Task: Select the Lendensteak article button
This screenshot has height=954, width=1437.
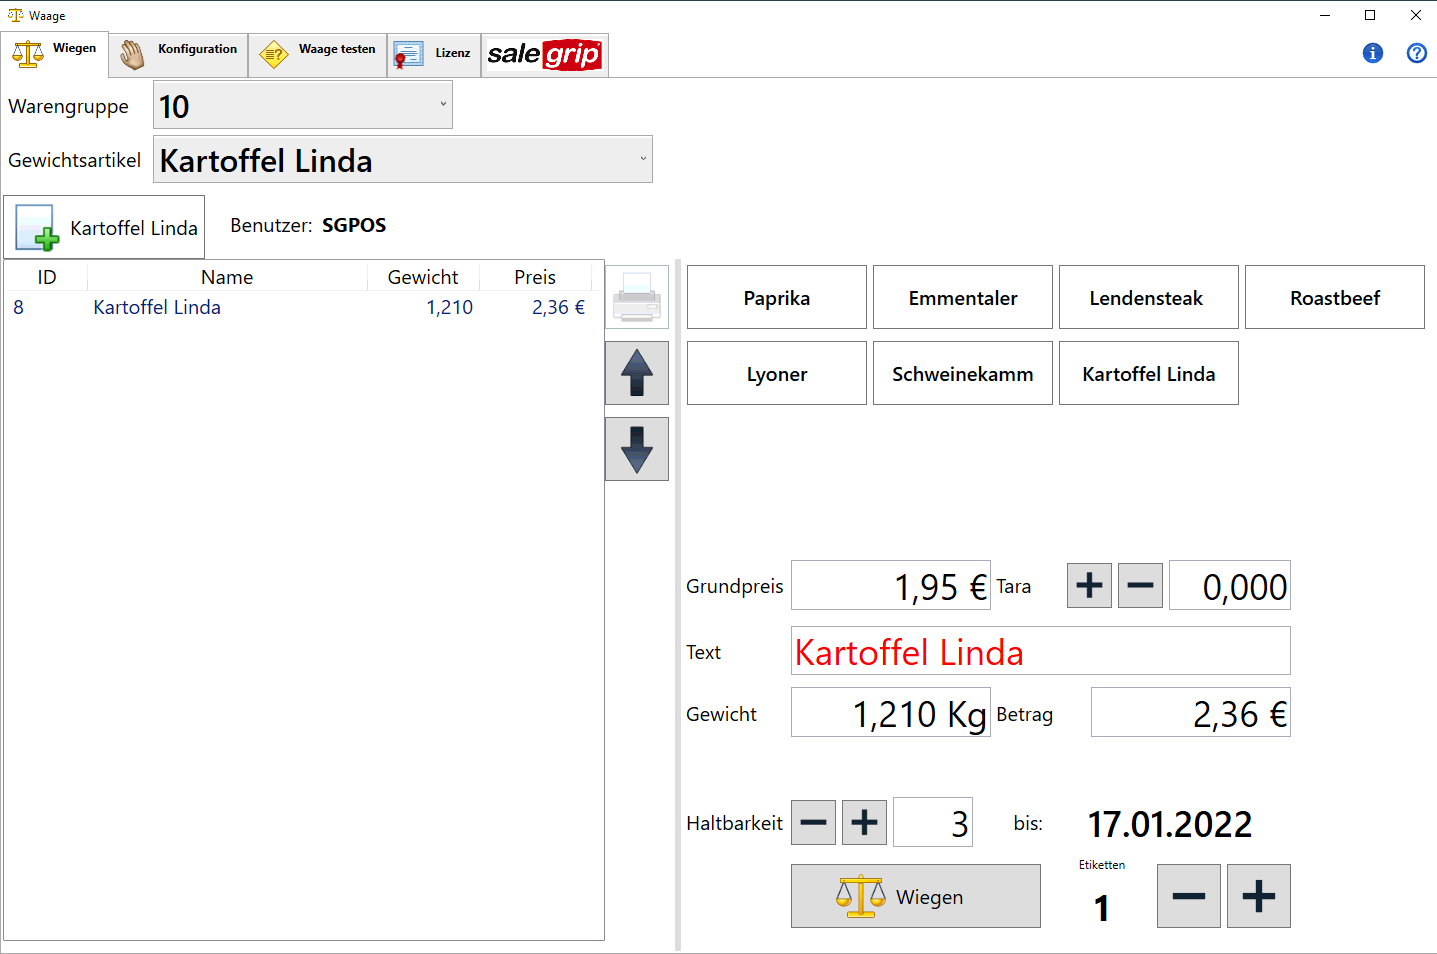Action: 1149,297
